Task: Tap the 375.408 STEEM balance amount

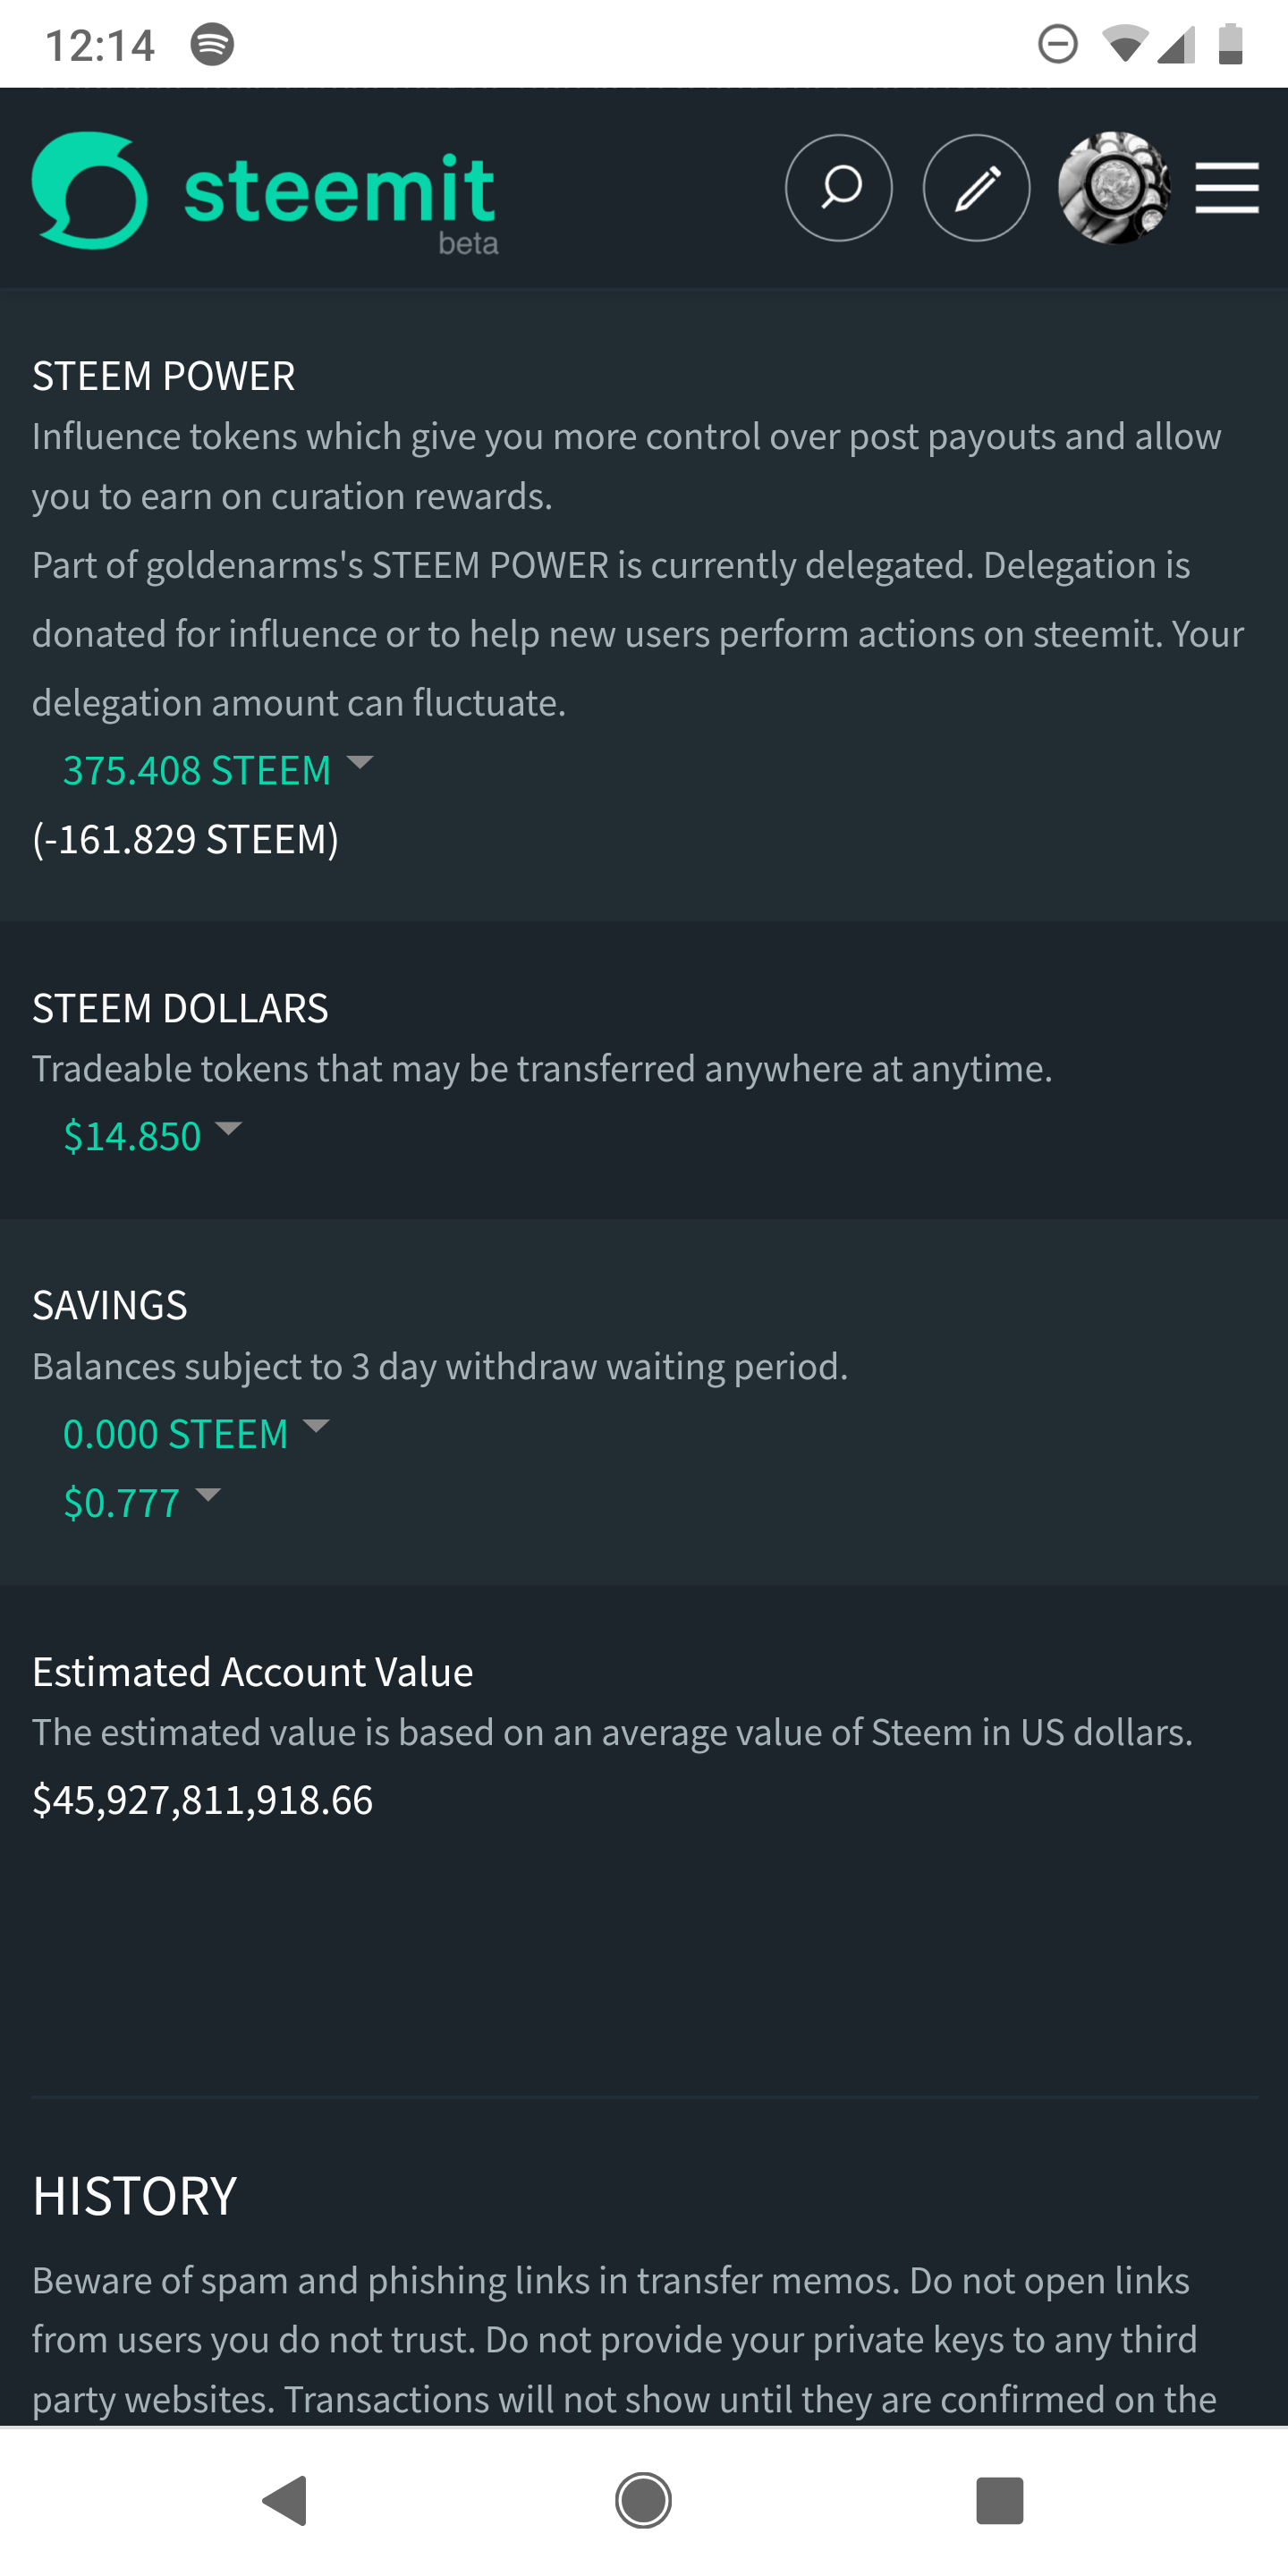Action: click(x=197, y=771)
